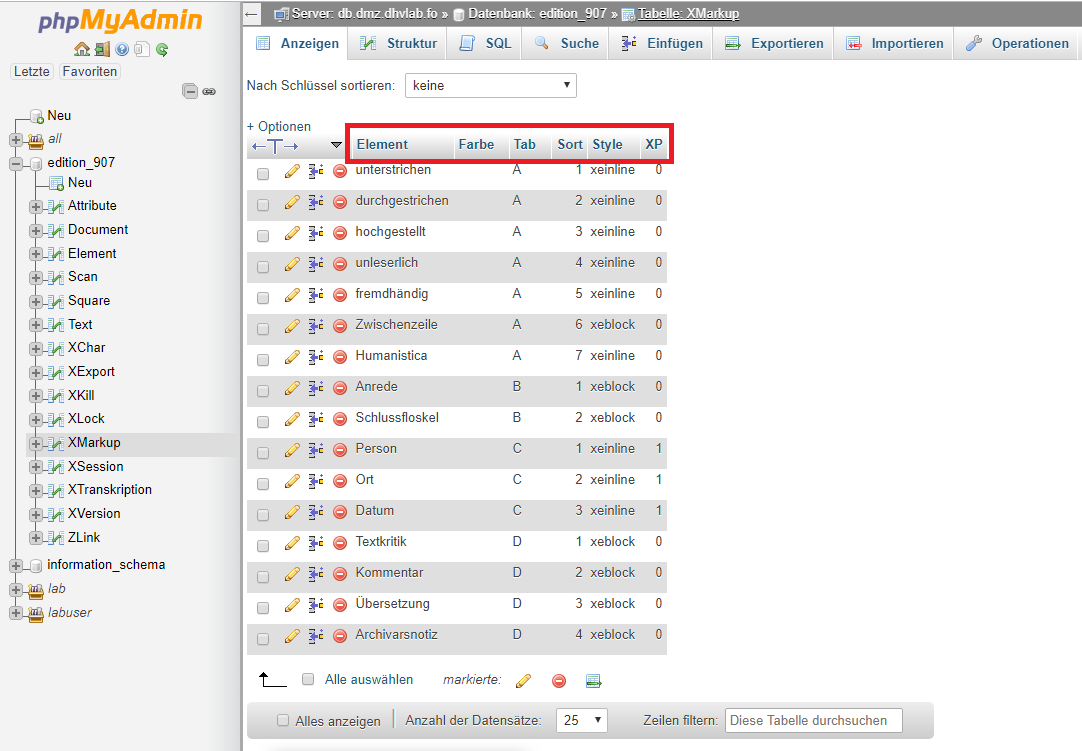
Task: Click the logout door icon
Action: click(x=102, y=49)
